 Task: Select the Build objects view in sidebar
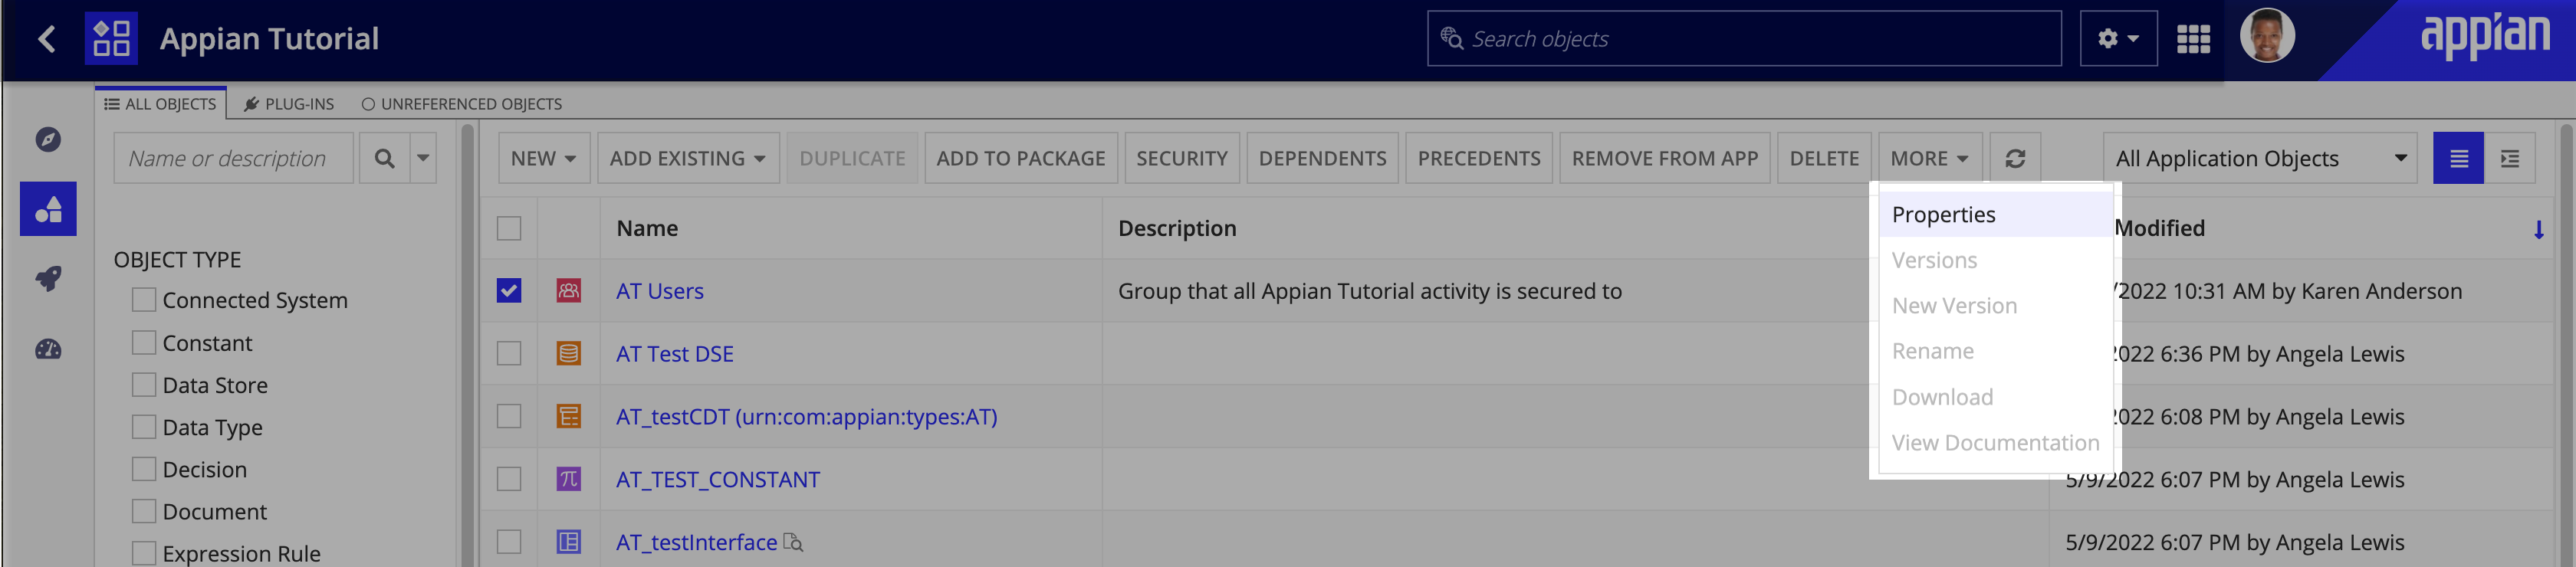48,209
